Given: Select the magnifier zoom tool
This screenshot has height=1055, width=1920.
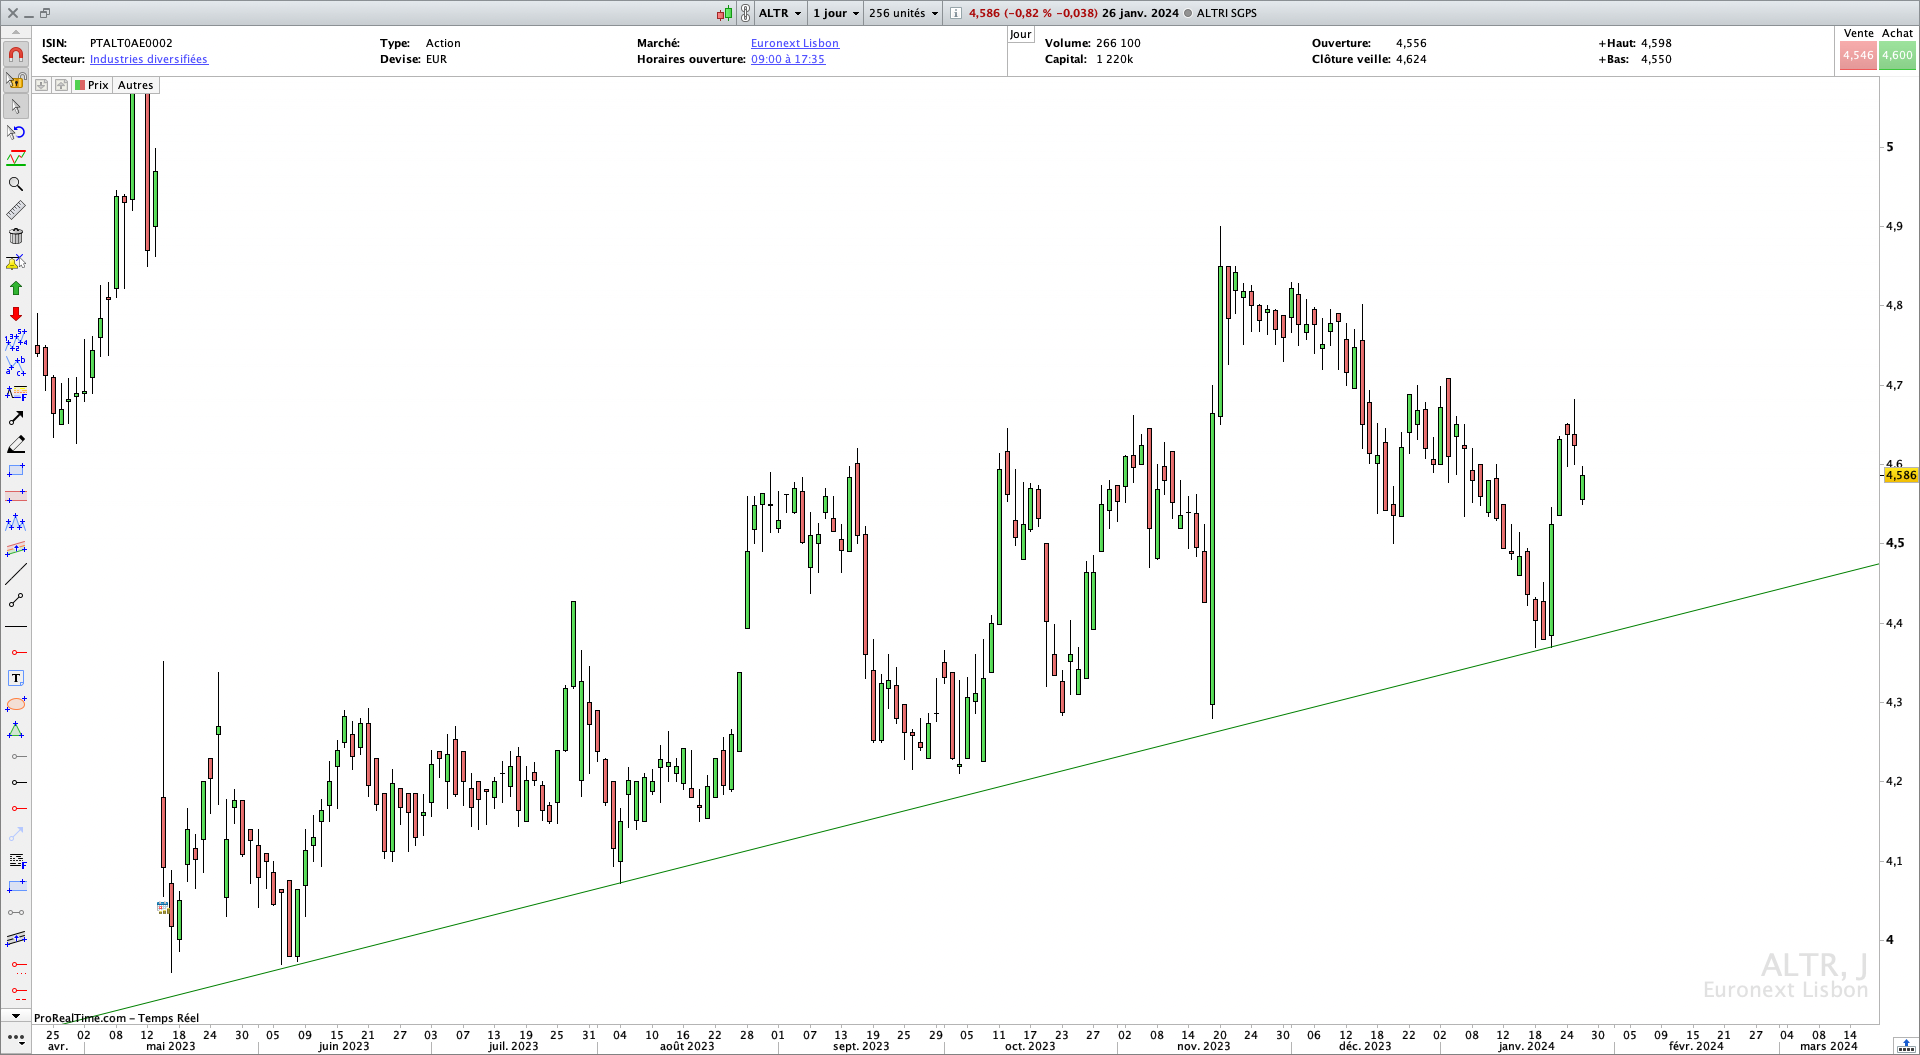Looking at the screenshot, I should (16, 184).
